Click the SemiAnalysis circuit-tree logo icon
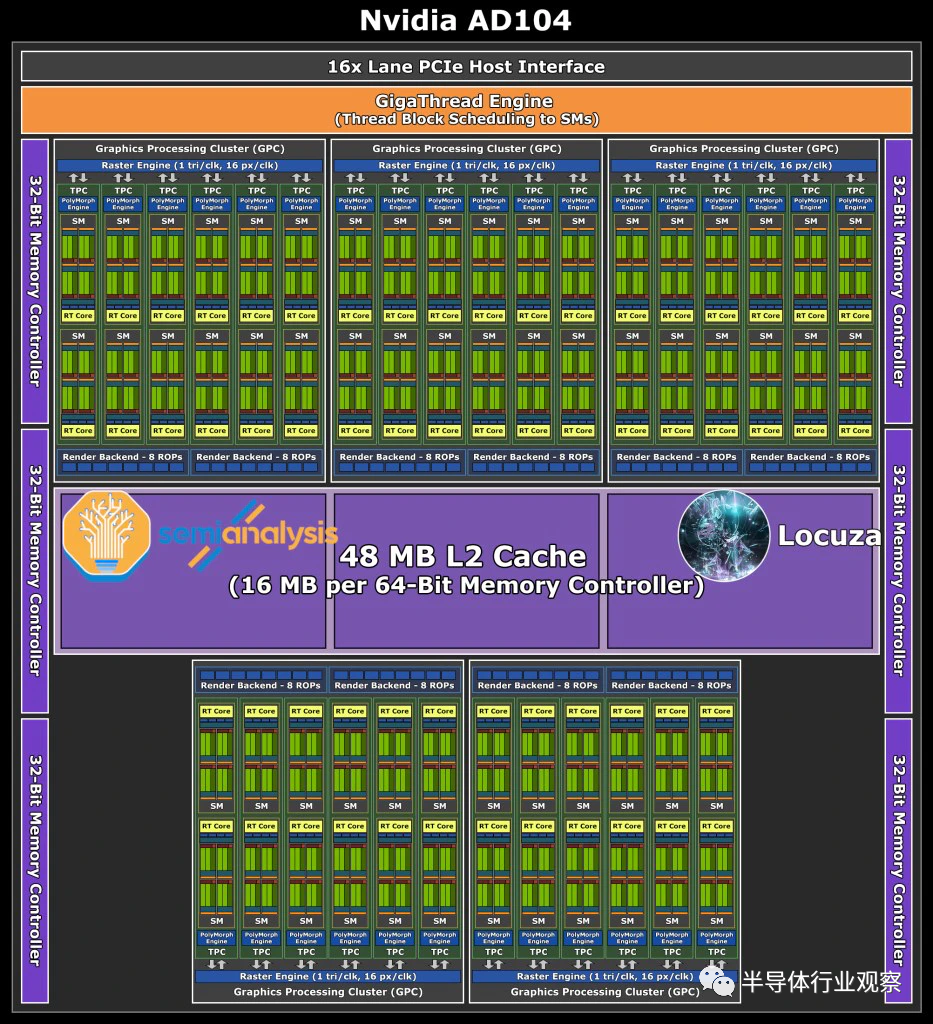 tap(106, 535)
